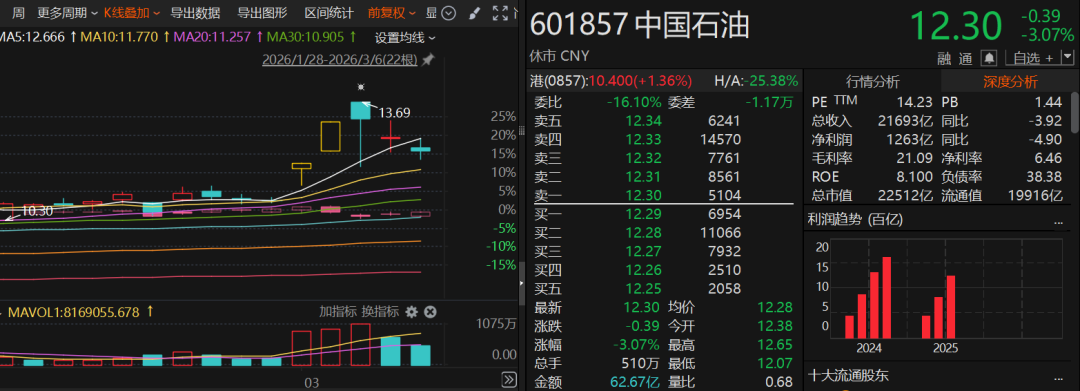Viewport: 1080px width, 391px height.
Task: Click the 10.30 low price label on chart
Action: click(37, 211)
